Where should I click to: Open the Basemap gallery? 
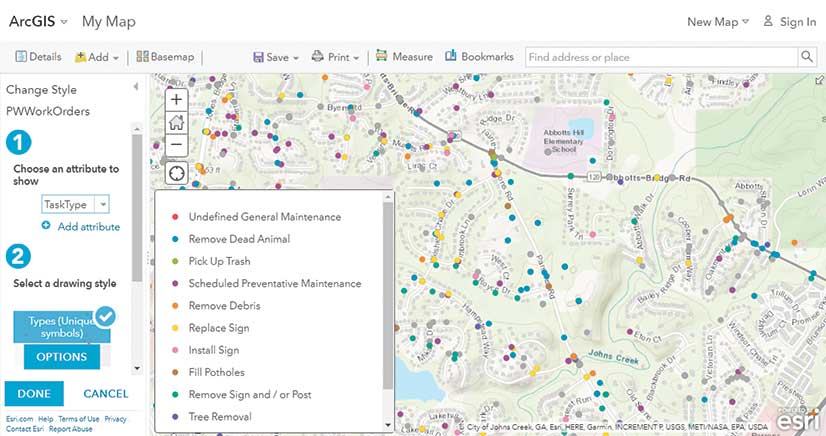(165, 56)
